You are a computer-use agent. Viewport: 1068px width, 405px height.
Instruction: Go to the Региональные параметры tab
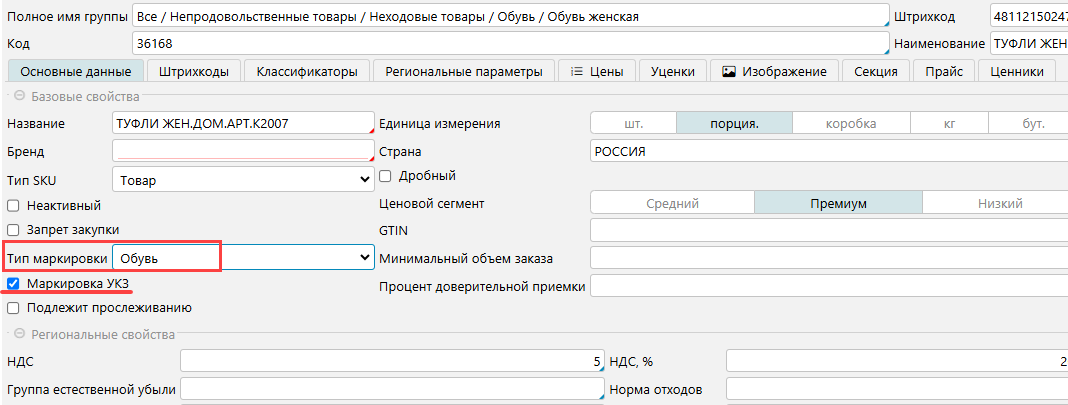[464, 71]
